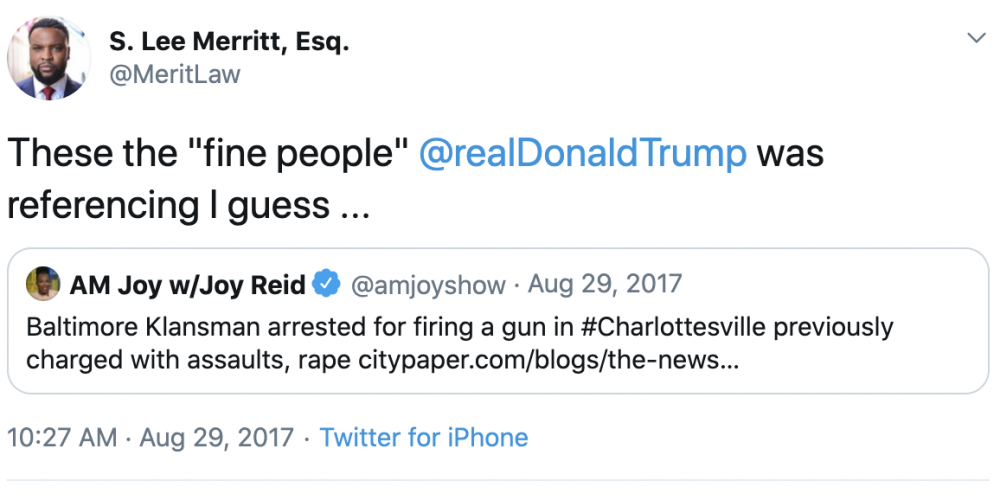Viewport: 1000px width, 500px height.
Task: Click the quoted tweet's Aug 29, 2017 date
Action: pos(604,285)
